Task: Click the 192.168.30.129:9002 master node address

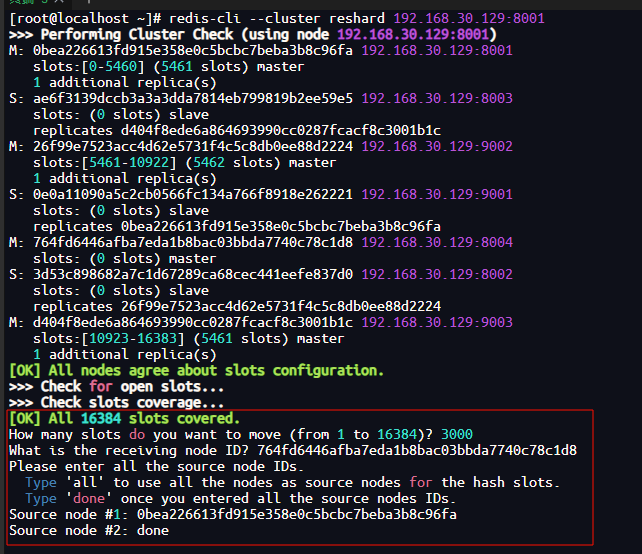Action: (x=436, y=146)
